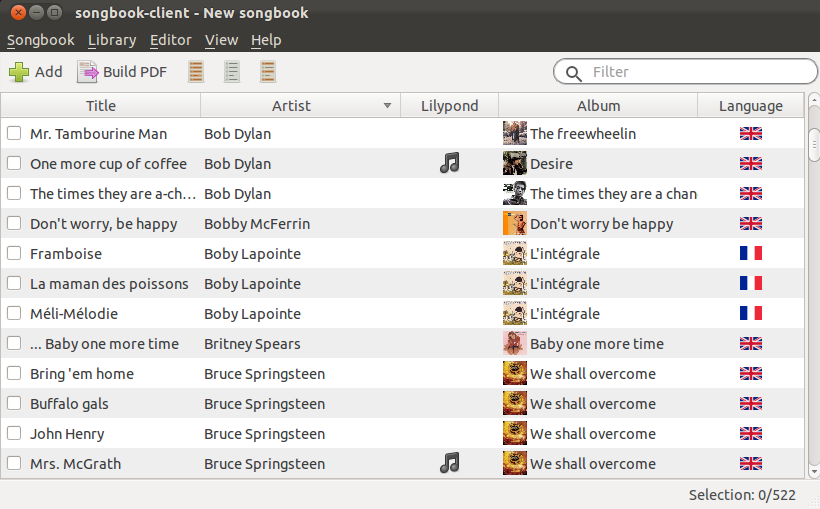Open the Editor menu
This screenshot has height=509, width=820.
170,40
